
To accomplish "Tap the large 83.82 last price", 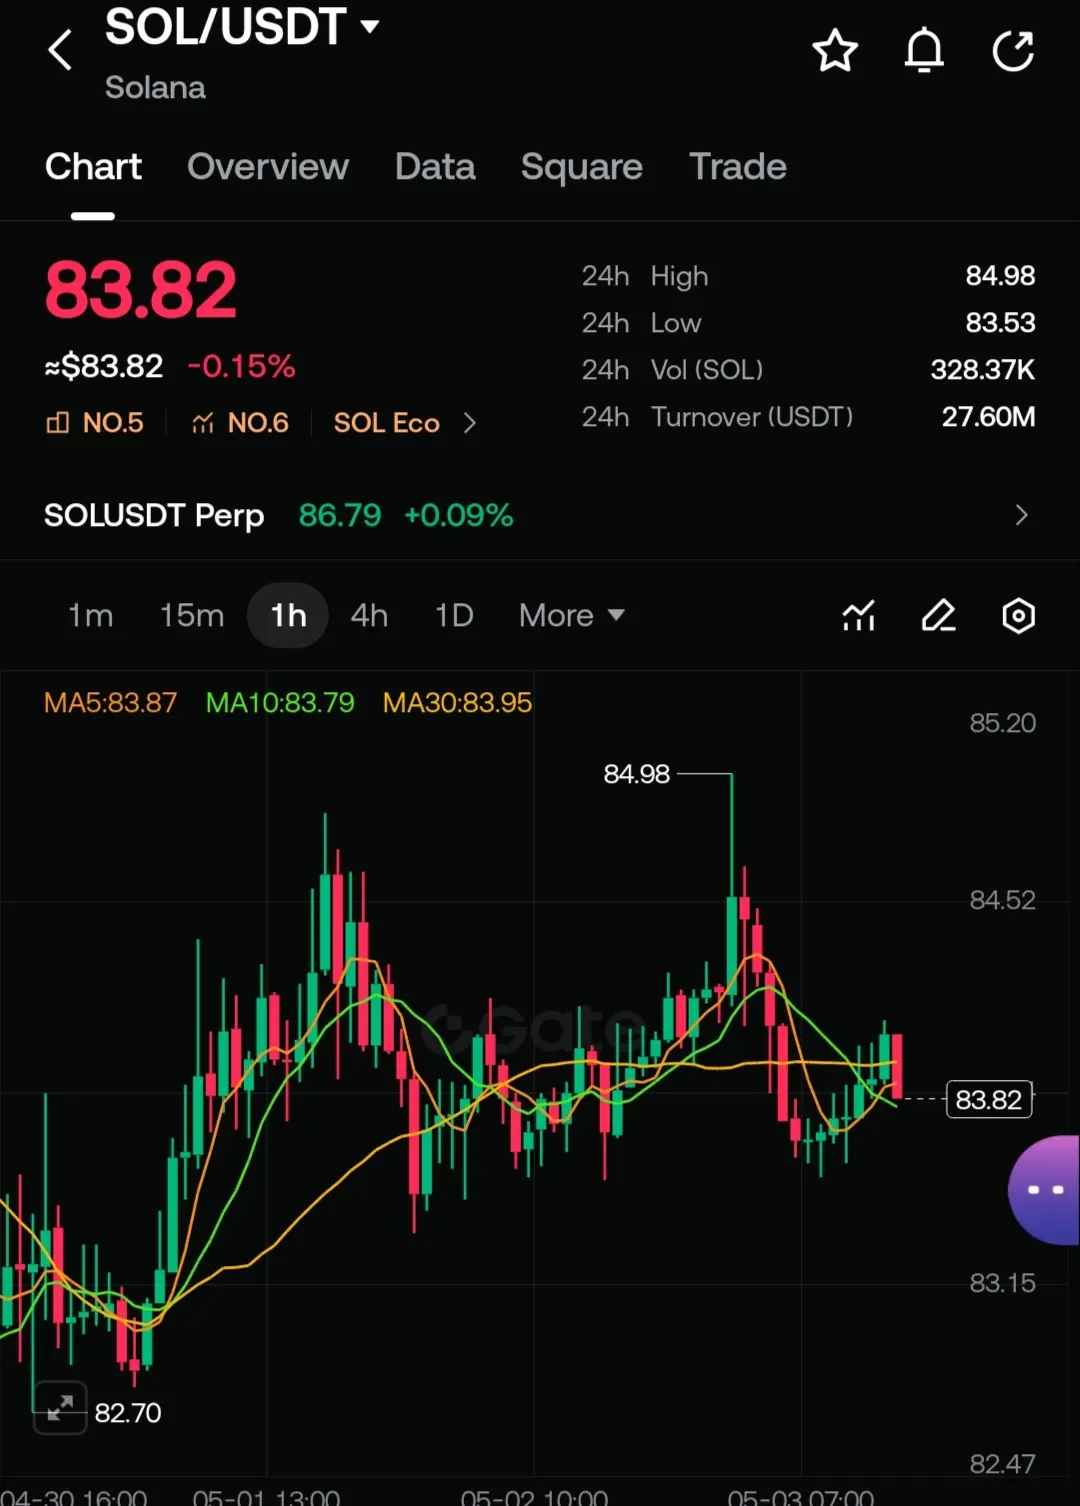I will tap(141, 291).
